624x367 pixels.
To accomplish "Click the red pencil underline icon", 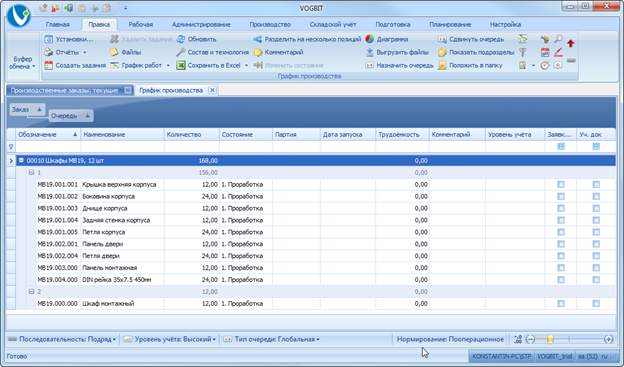I will (558, 52).
